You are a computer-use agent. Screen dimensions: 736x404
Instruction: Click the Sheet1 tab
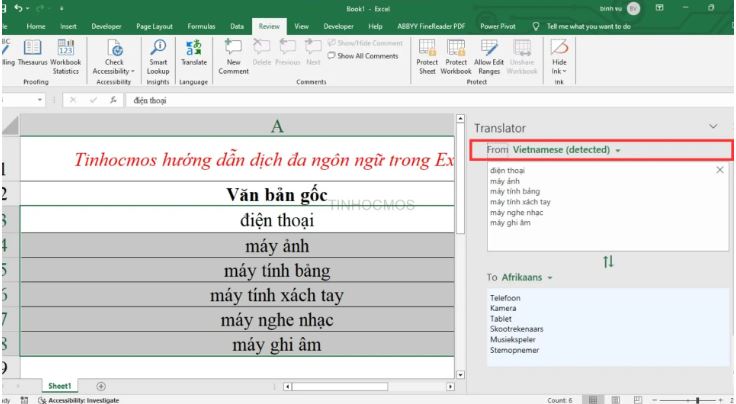(60, 386)
